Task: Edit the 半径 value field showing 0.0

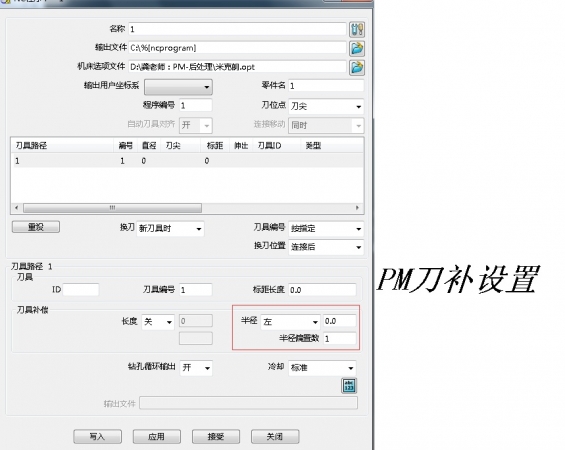Action: (340, 321)
